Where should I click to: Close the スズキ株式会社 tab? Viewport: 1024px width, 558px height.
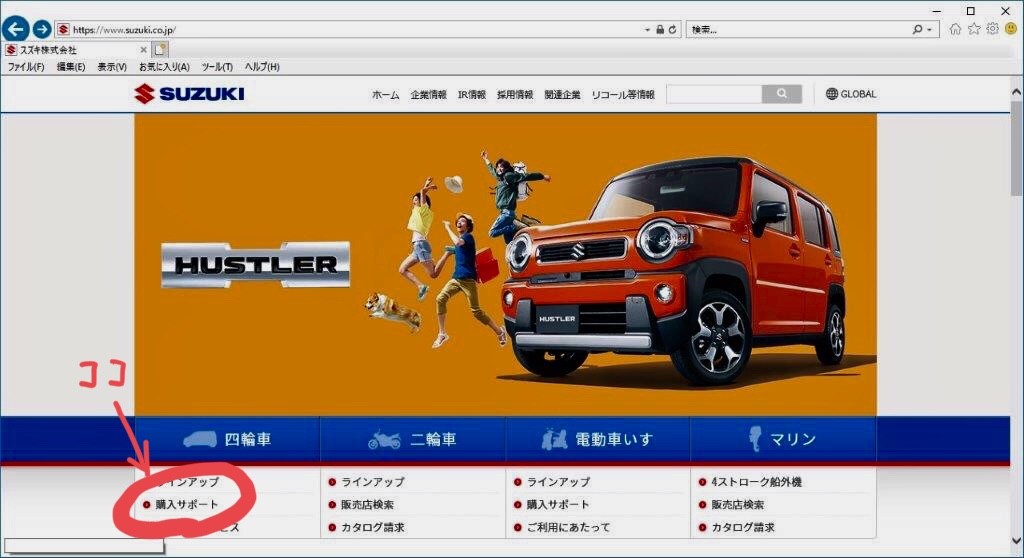point(144,50)
